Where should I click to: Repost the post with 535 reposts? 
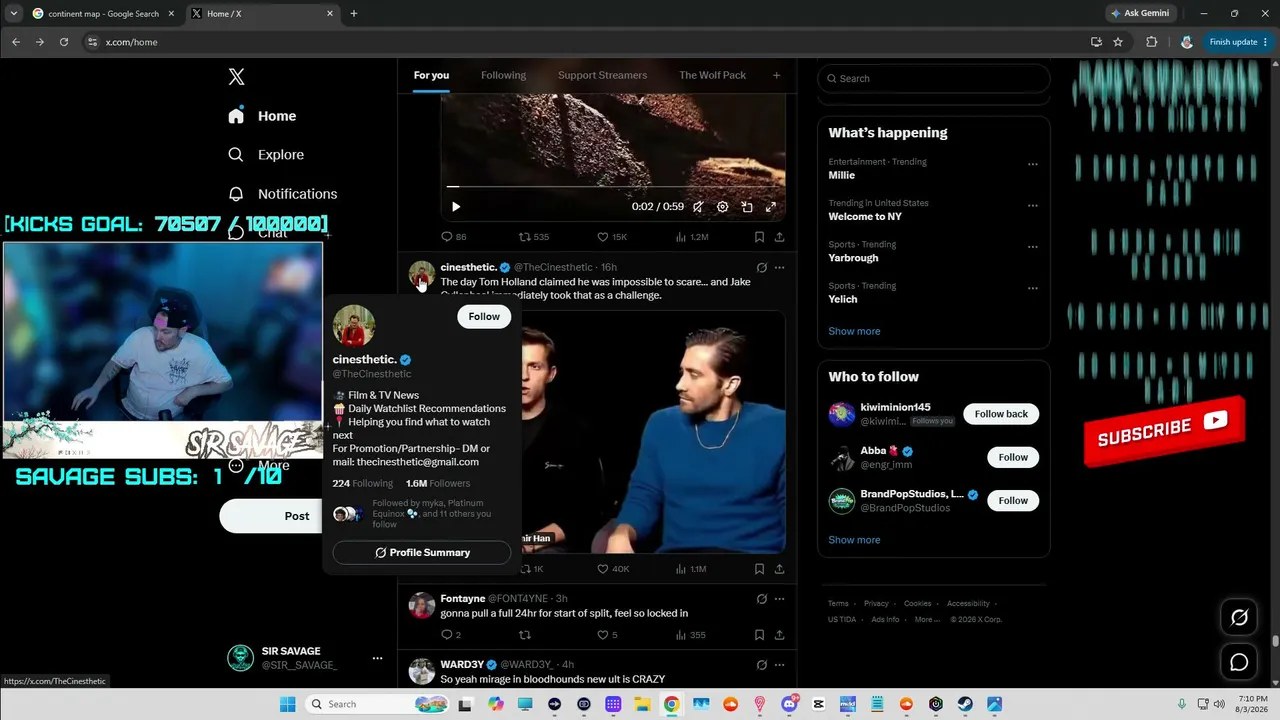tap(534, 237)
